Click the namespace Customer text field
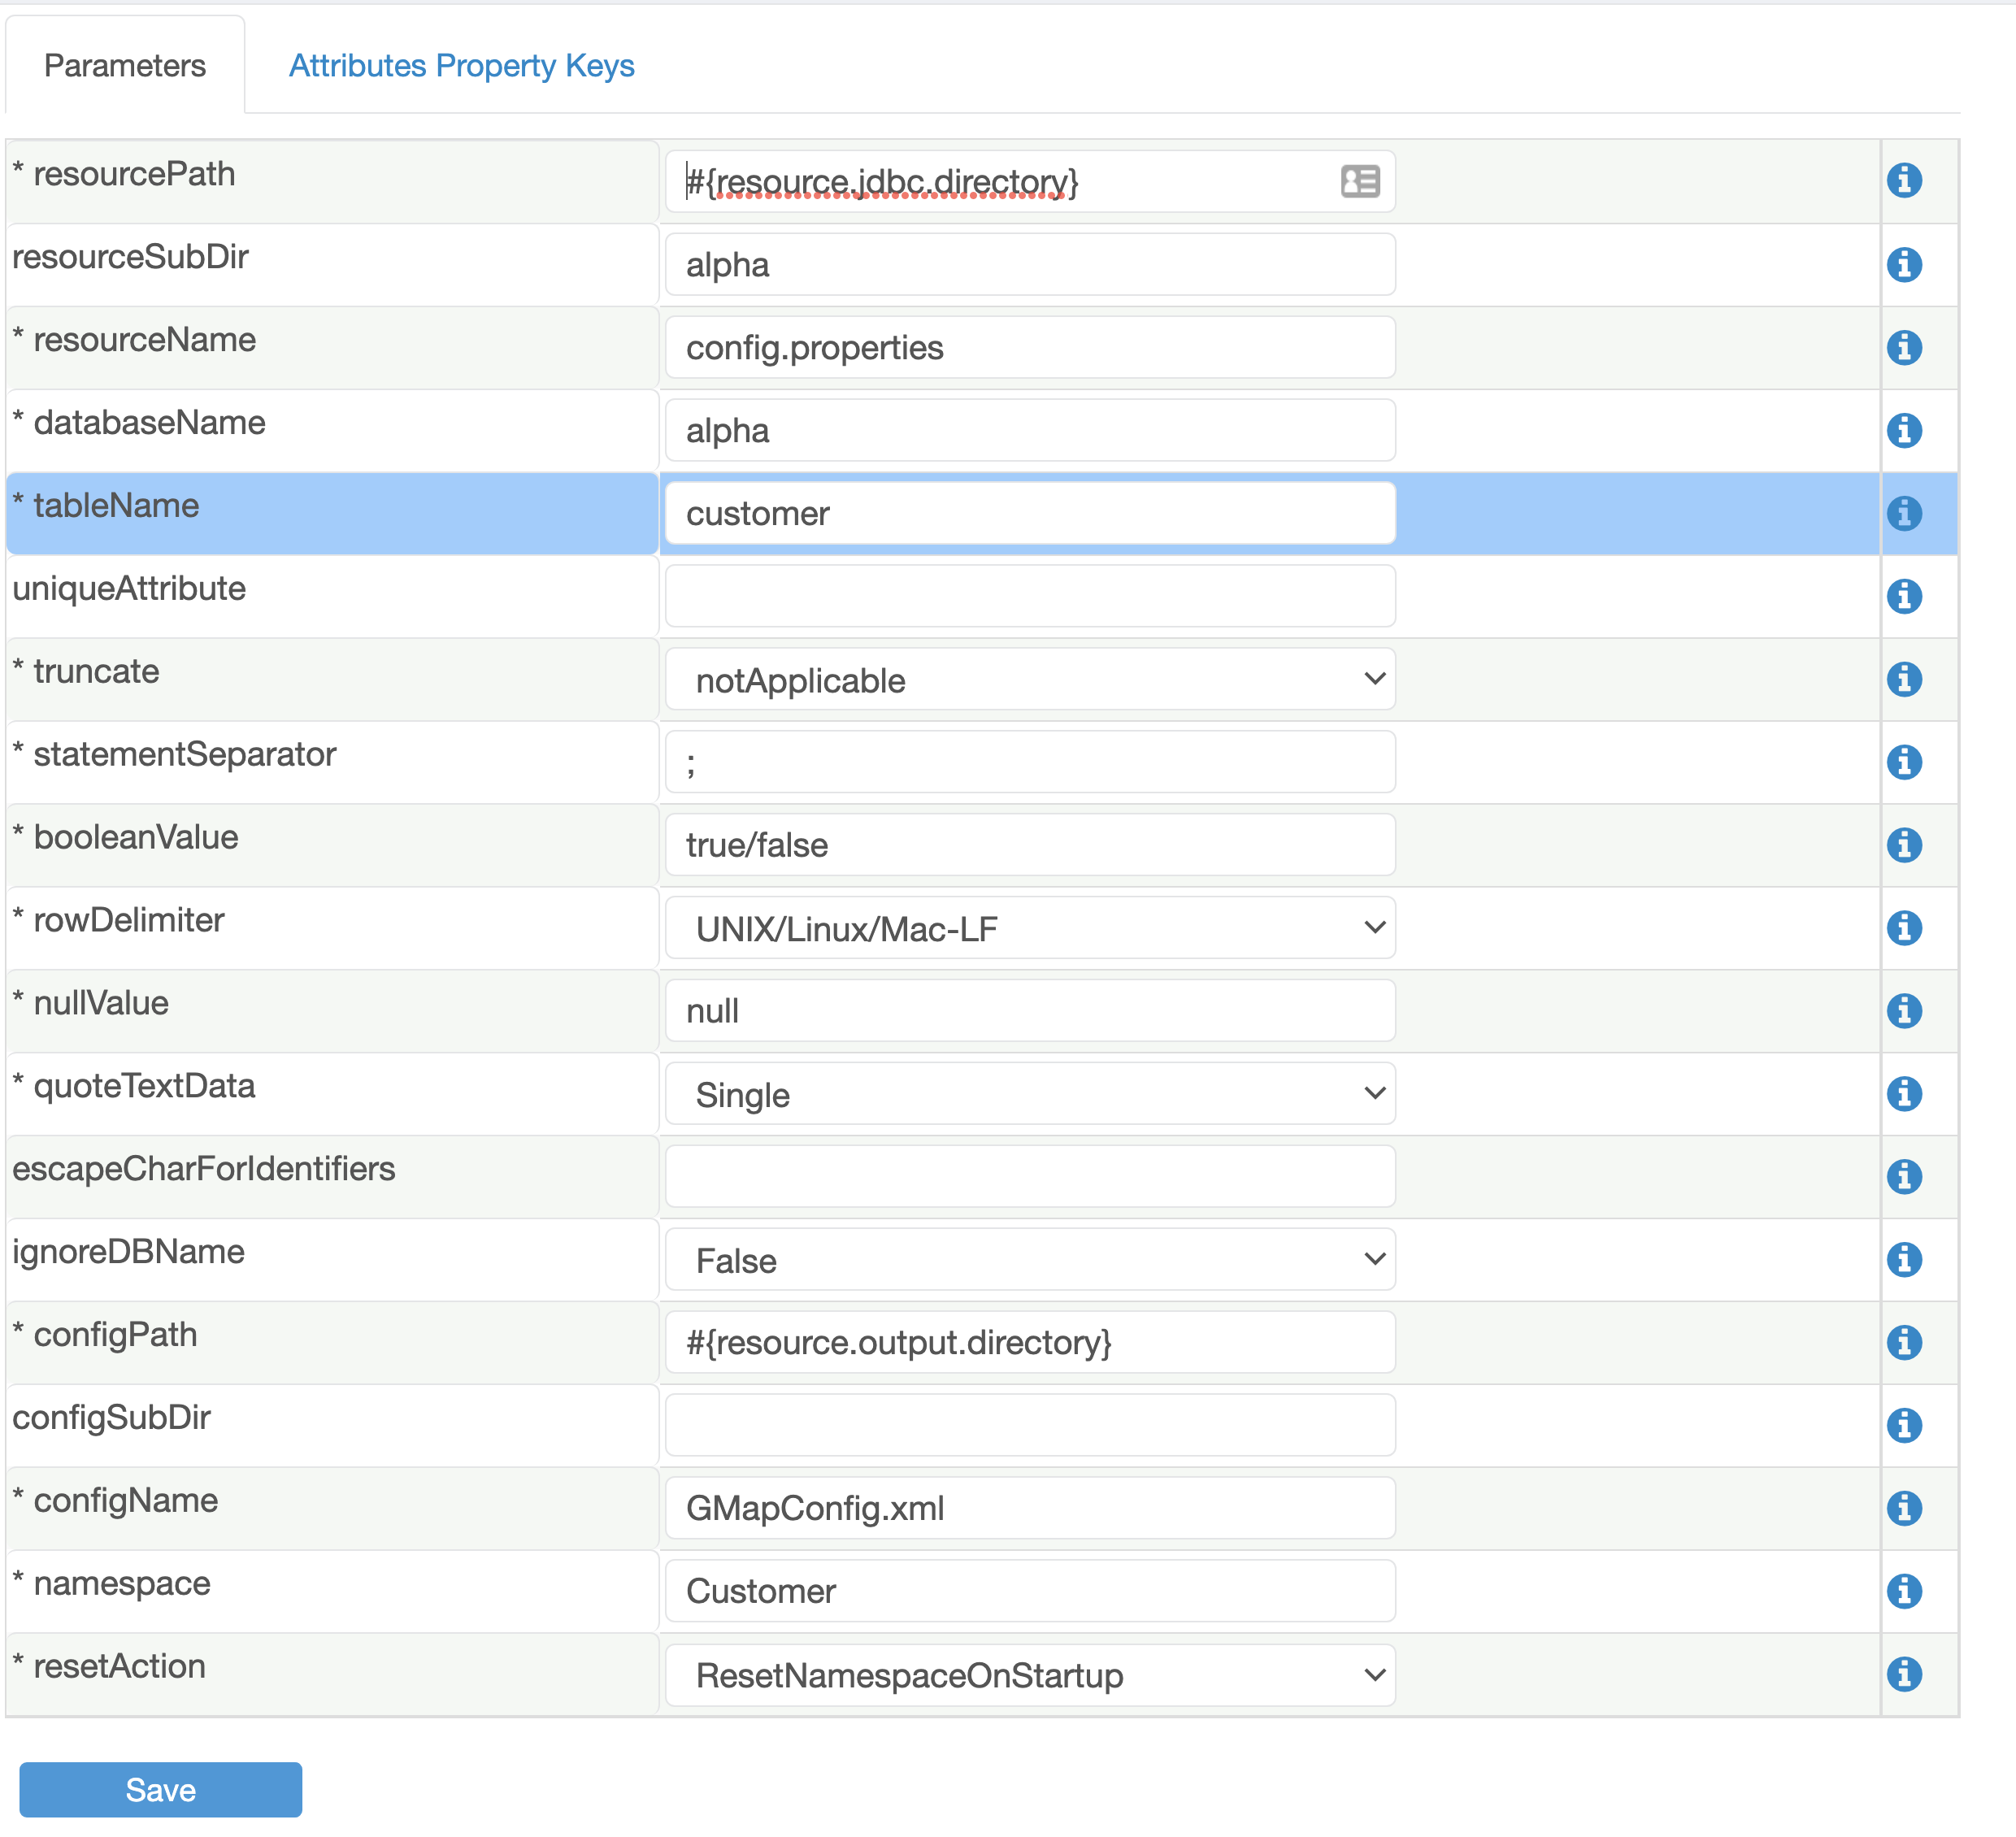Viewport: 2016px width, 1837px height. (1029, 1591)
